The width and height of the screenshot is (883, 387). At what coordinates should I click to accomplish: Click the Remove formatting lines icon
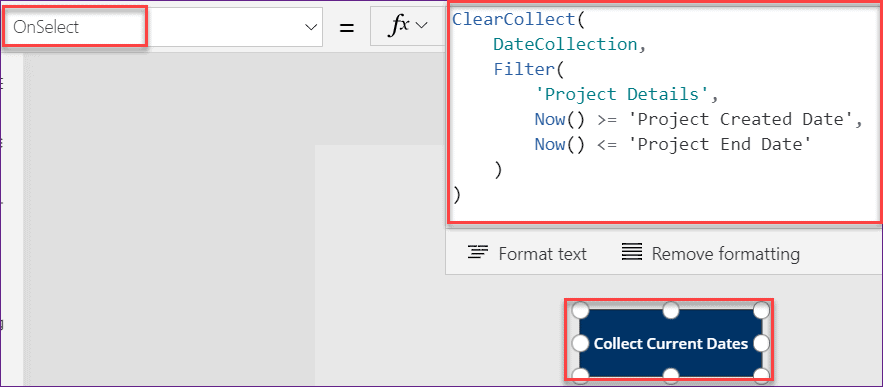(x=632, y=252)
